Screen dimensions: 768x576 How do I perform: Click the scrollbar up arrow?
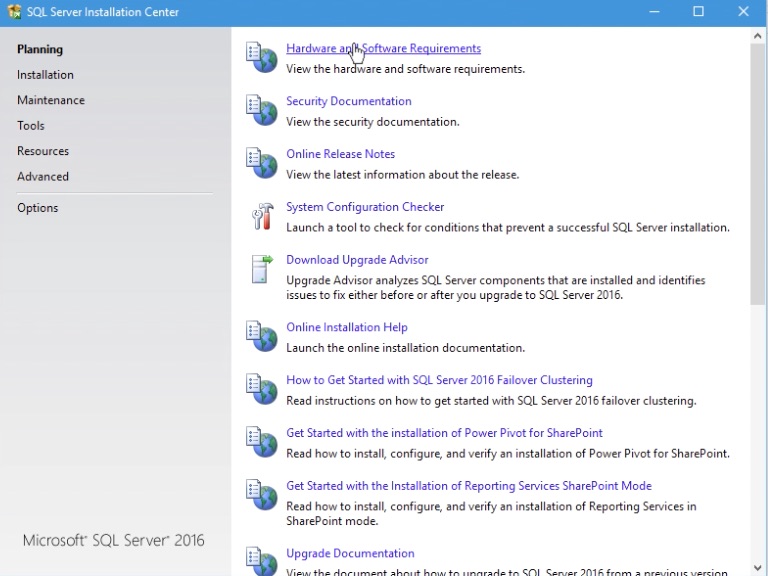(x=758, y=36)
